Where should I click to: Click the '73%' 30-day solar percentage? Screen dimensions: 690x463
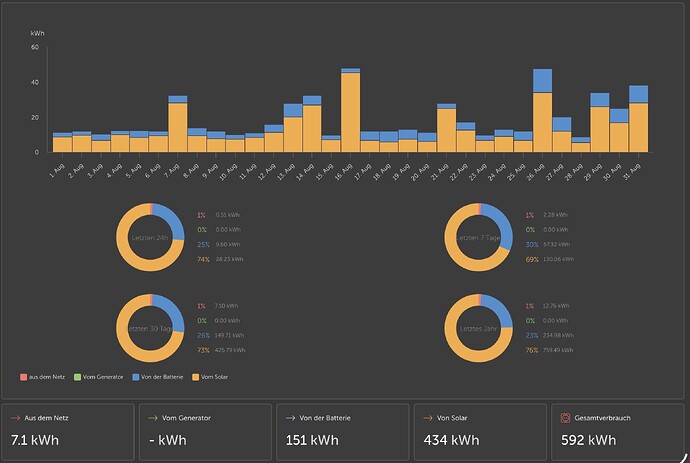203,351
